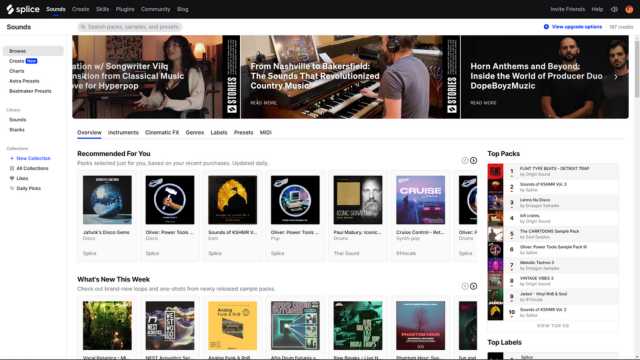Go to next Recommended For You packs

coord(473,160)
